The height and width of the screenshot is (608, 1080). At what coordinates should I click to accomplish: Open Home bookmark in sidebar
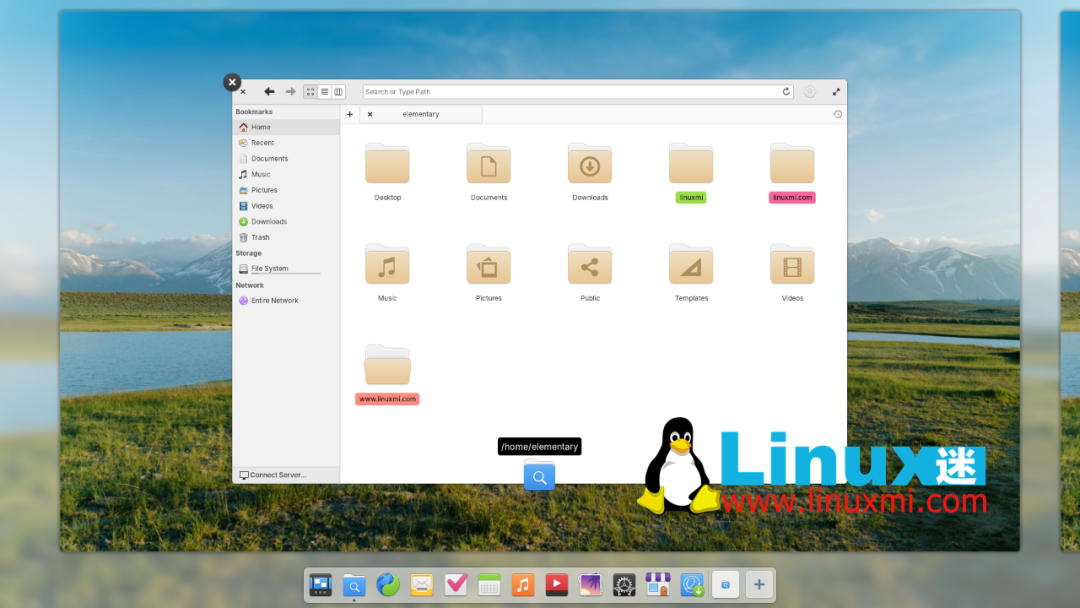[286, 127]
